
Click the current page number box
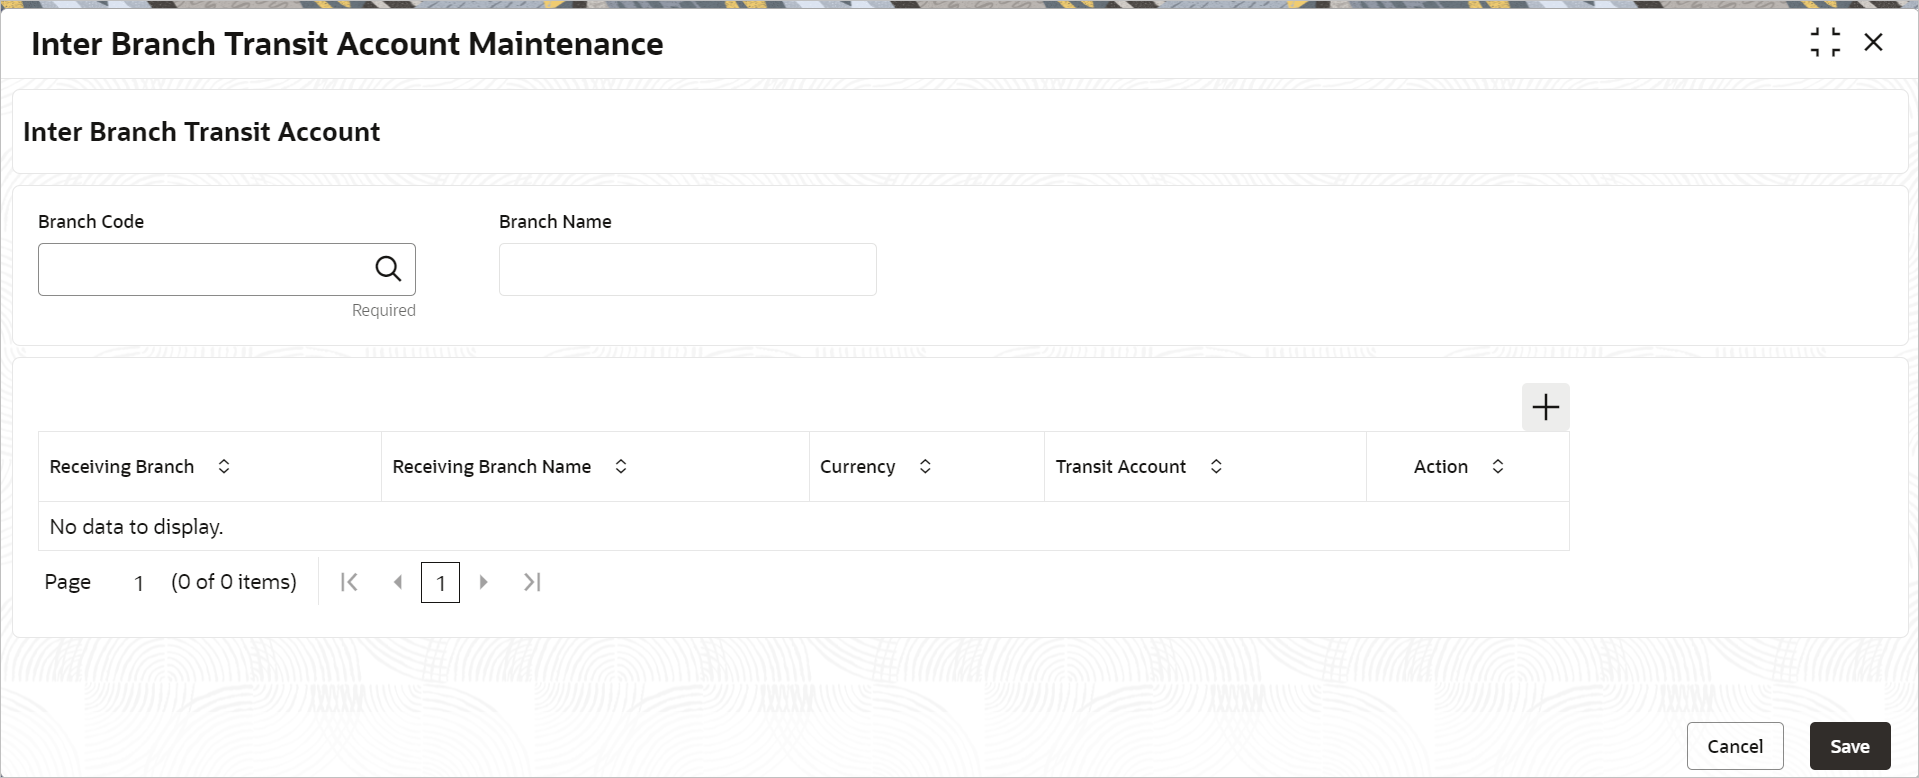[x=440, y=583]
